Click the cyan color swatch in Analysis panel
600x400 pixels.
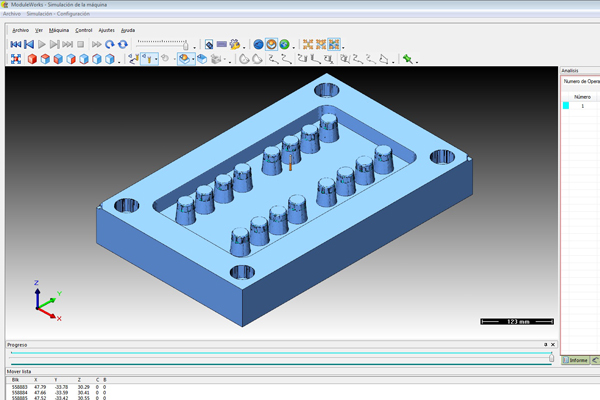pyautogui.click(x=566, y=105)
